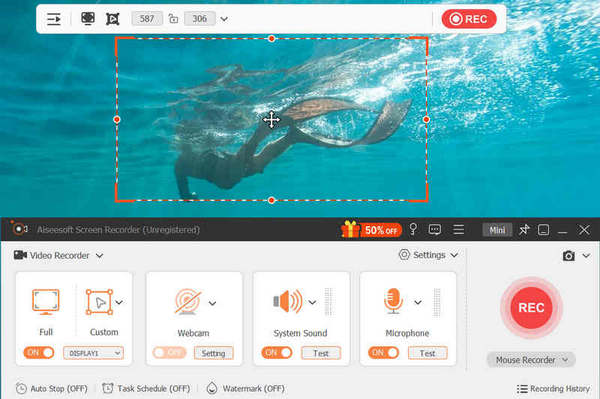This screenshot has height=399, width=600.
Task: Click the move cursor at region center
Action: pyautogui.click(x=271, y=120)
